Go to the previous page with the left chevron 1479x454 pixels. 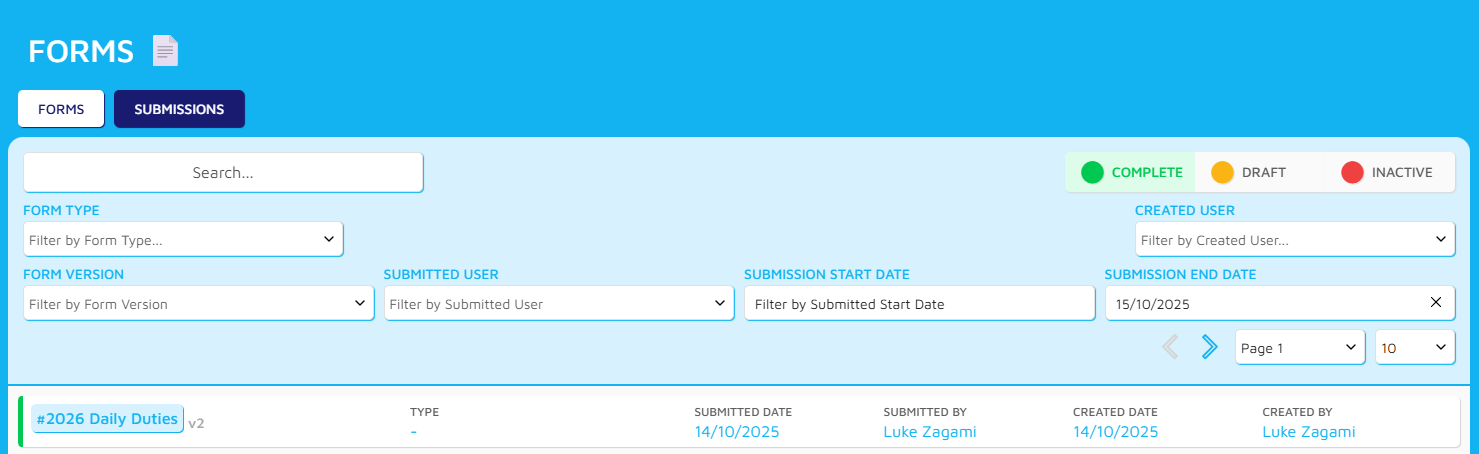click(1170, 347)
